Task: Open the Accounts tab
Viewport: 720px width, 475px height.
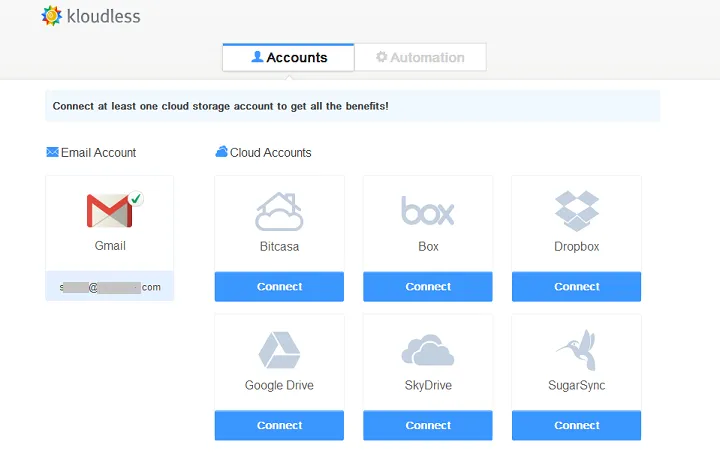Action: coord(288,57)
